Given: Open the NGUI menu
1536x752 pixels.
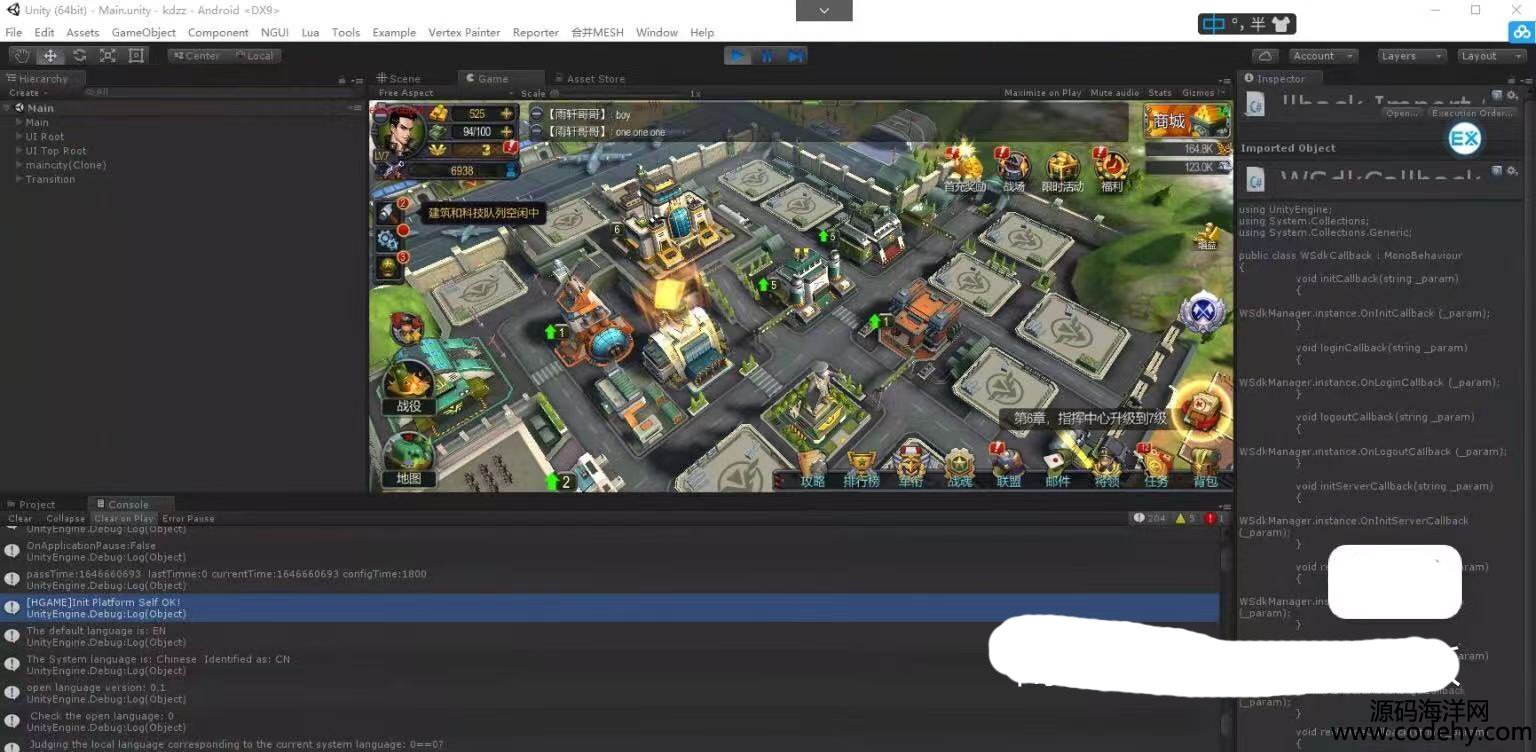Looking at the screenshot, I should 275,32.
